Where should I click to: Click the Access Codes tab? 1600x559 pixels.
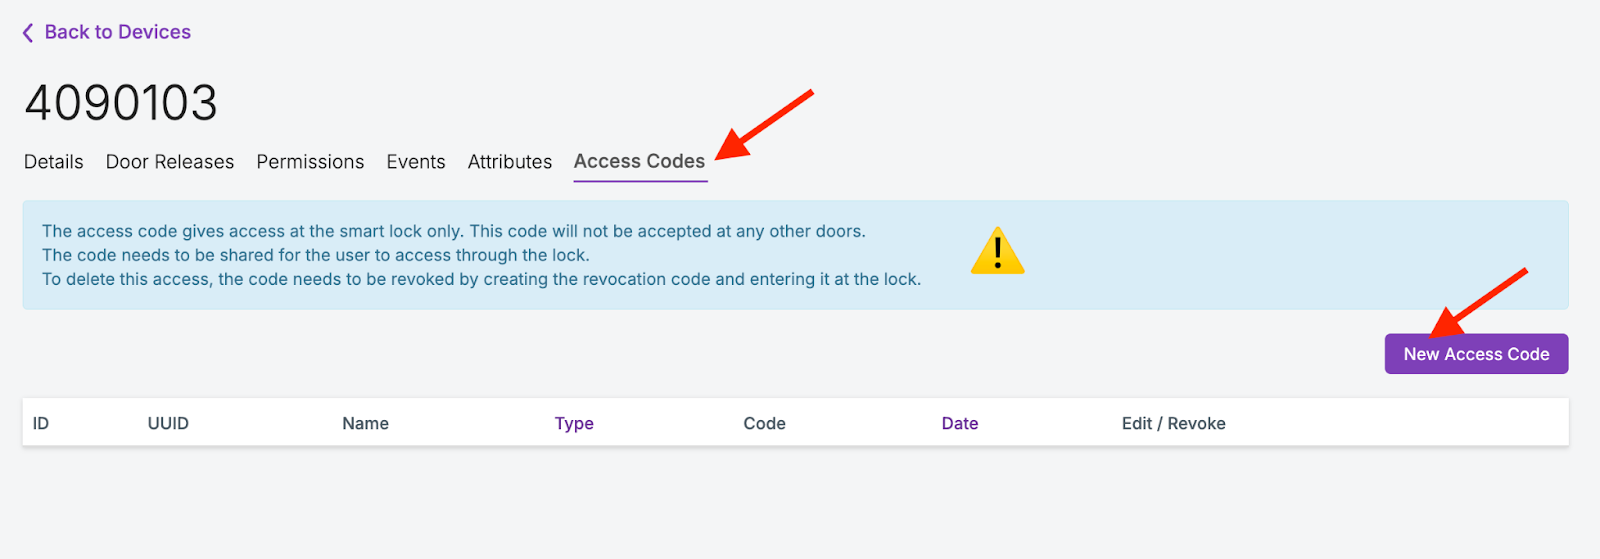click(639, 162)
